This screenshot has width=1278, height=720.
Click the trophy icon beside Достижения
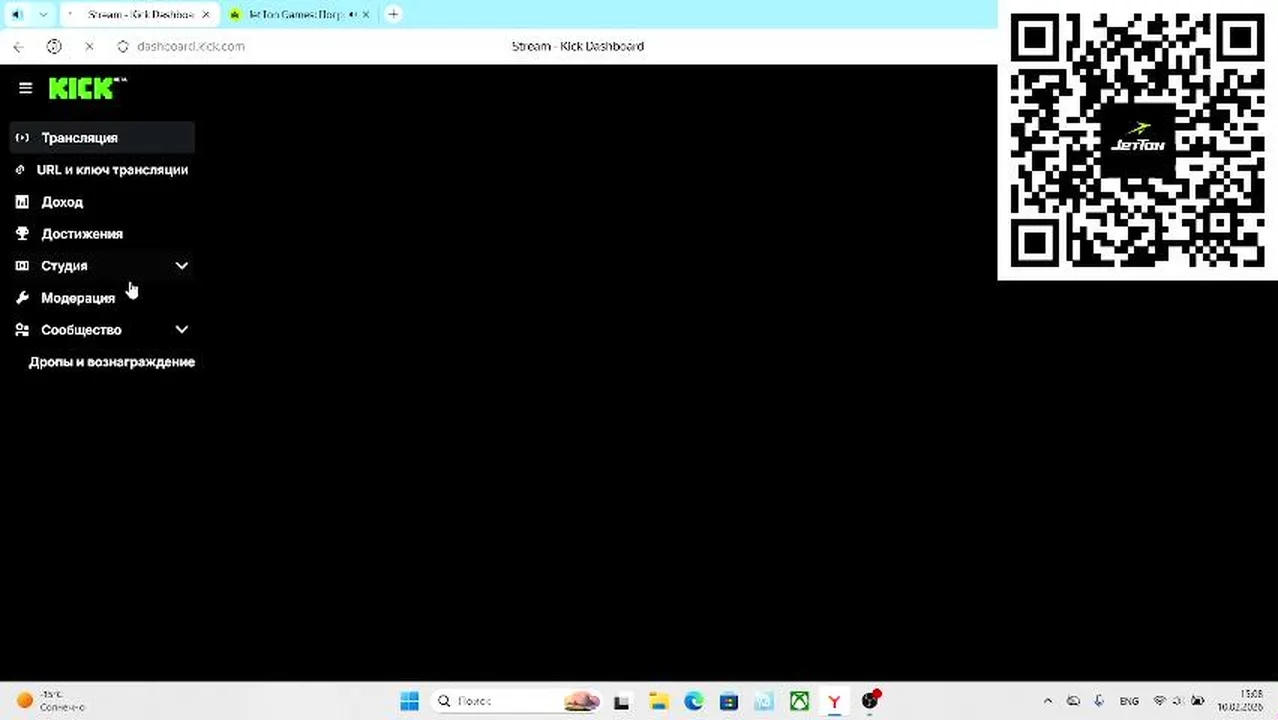[x=22, y=234]
